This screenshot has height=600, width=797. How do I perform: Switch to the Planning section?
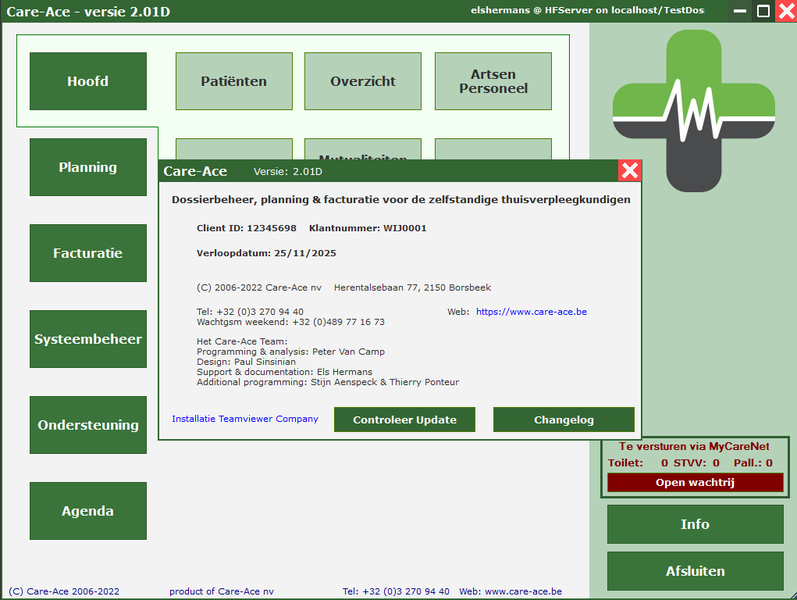[x=88, y=167]
